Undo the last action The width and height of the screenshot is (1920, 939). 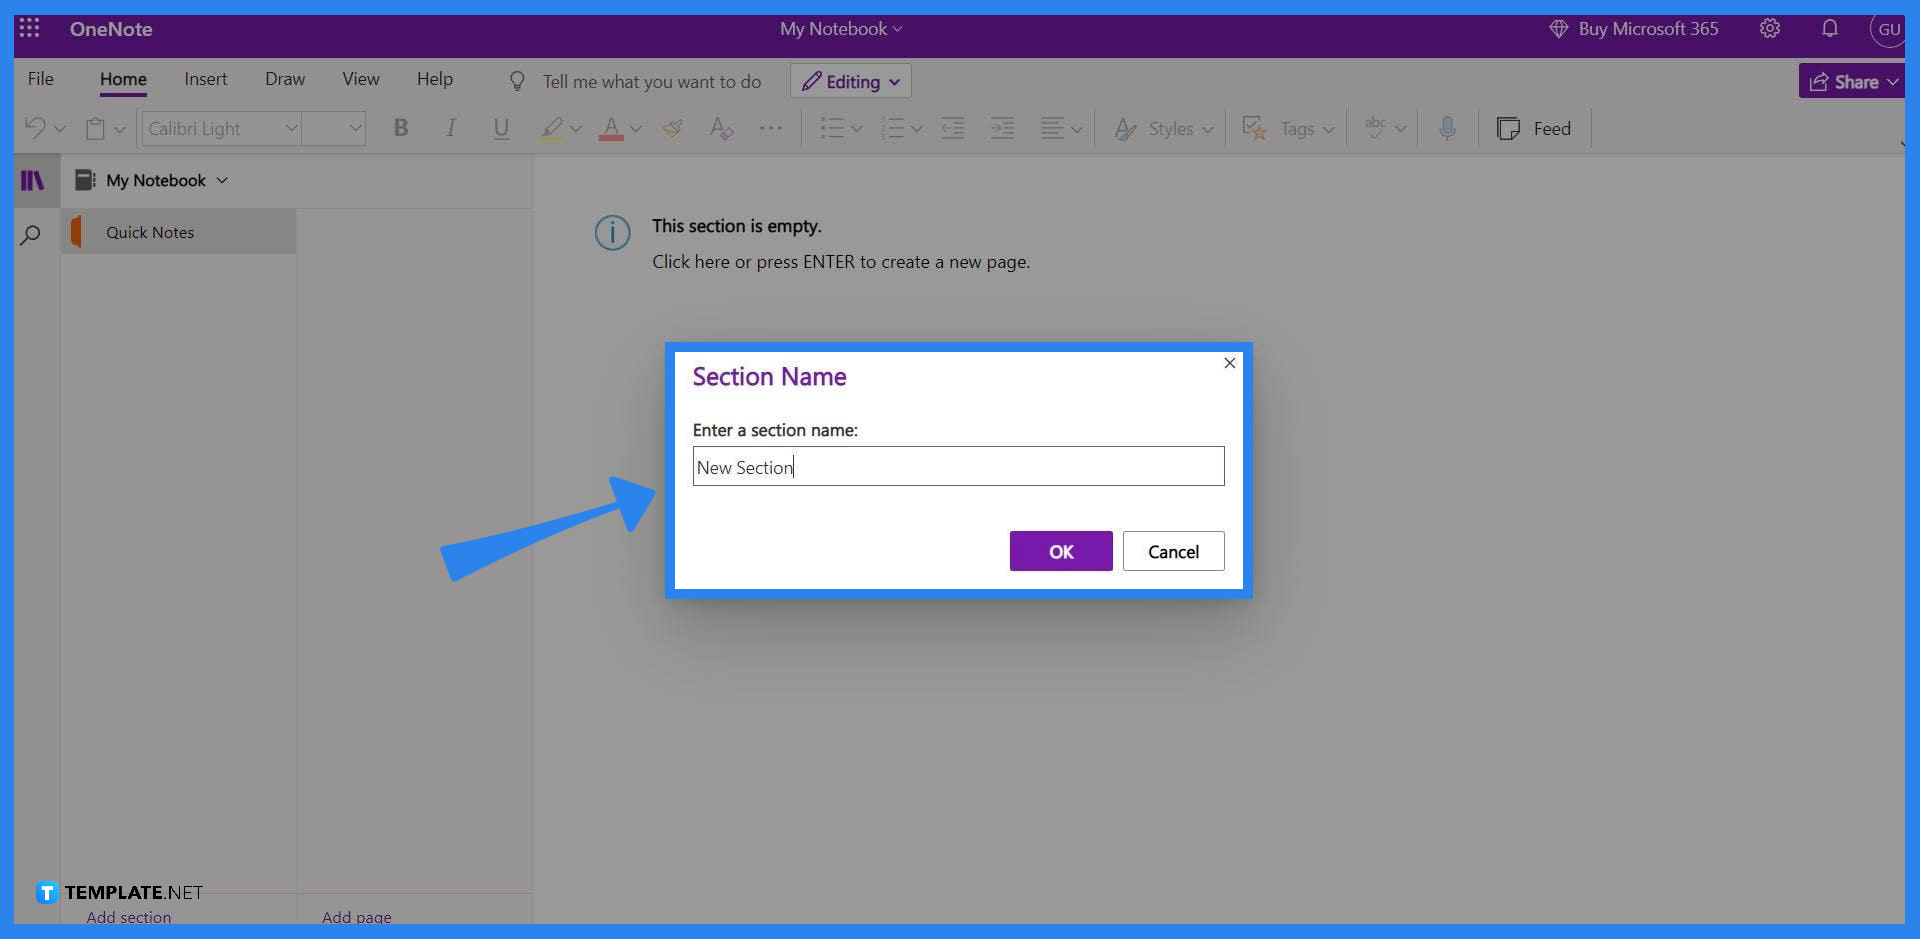point(34,128)
